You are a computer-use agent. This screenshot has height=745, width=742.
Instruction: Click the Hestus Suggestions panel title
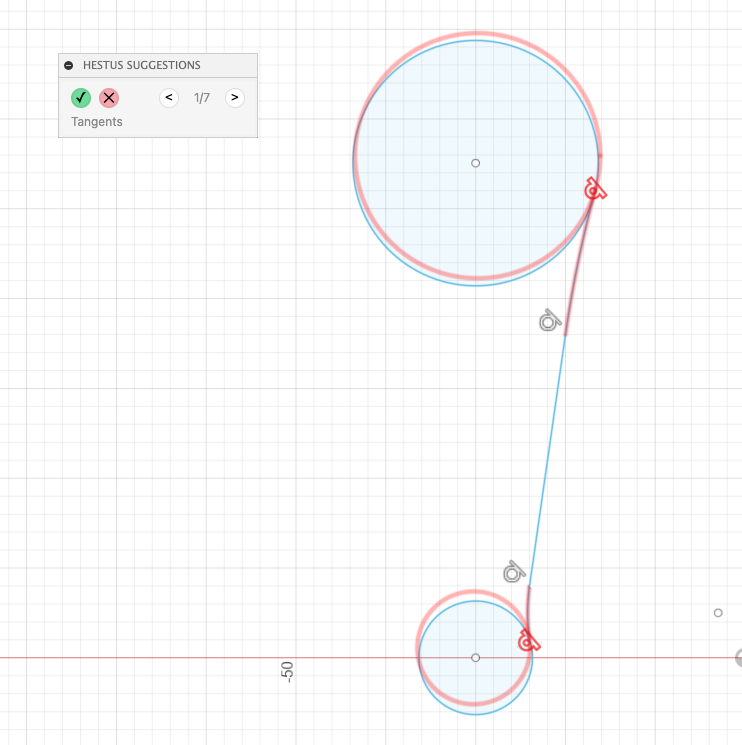pyautogui.click(x=141, y=66)
